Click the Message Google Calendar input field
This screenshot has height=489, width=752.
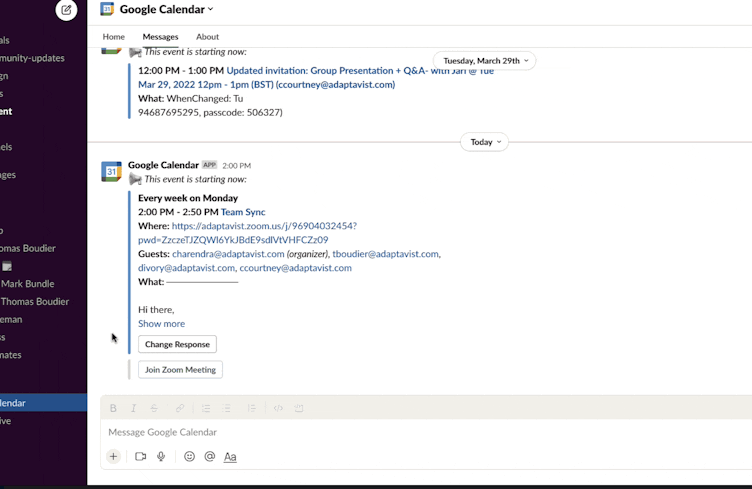(426, 432)
